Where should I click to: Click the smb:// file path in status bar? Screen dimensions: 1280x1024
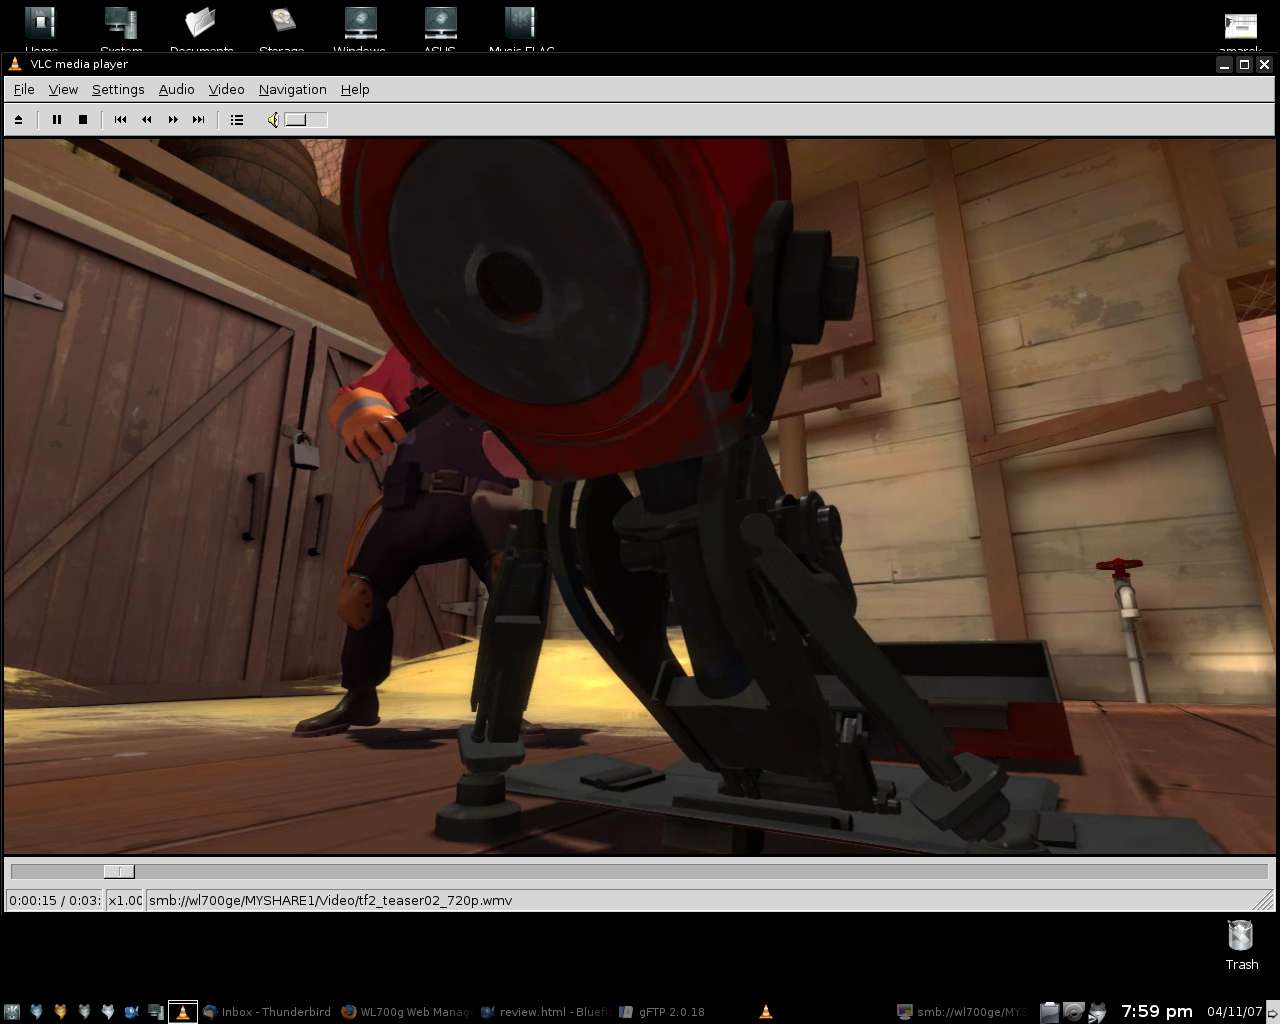click(330, 901)
